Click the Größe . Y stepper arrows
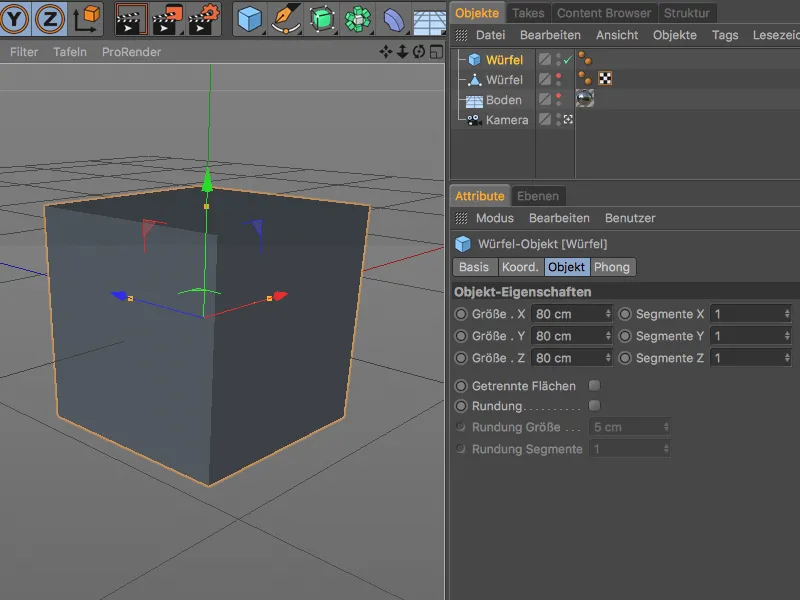The height and width of the screenshot is (600, 800). [608, 336]
